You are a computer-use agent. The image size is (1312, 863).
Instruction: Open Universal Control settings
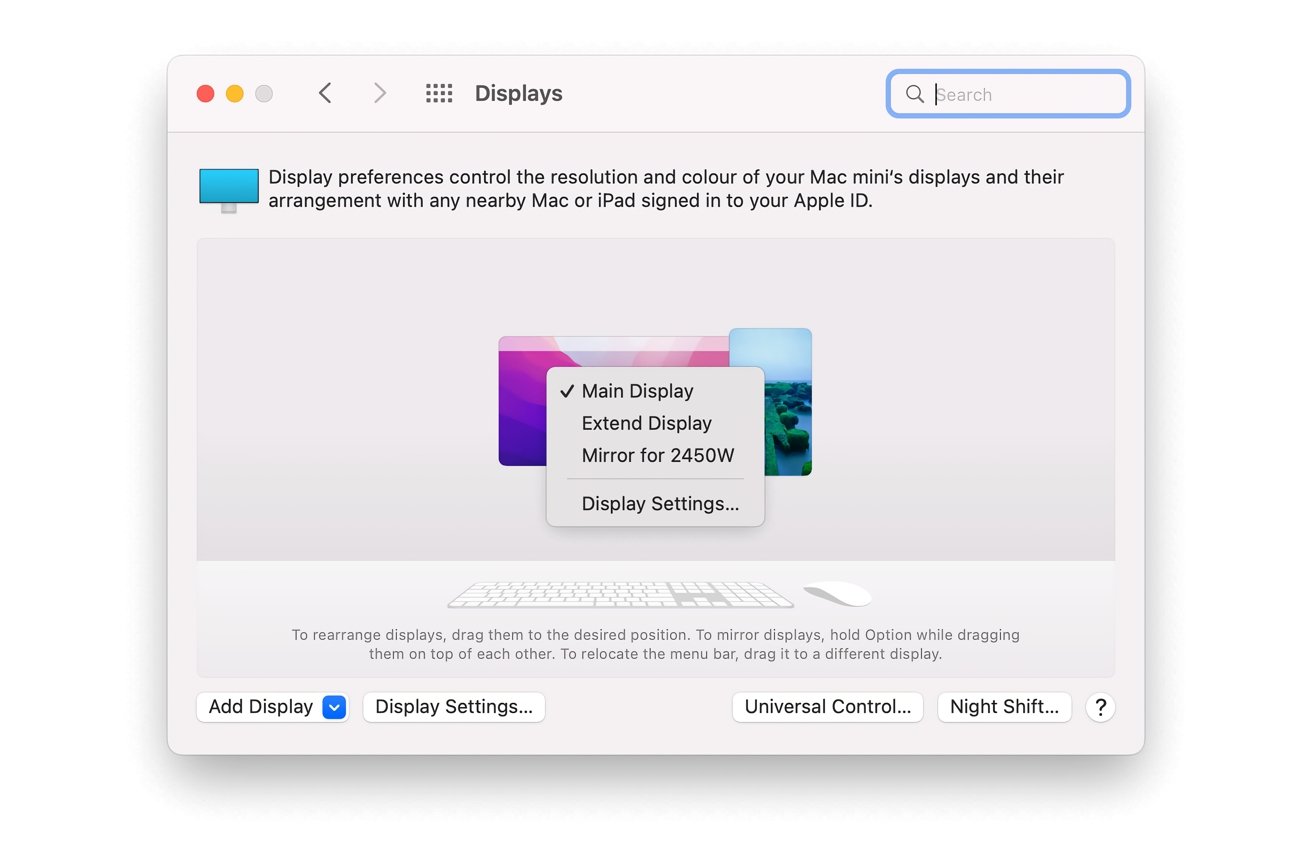click(x=827, y=707)
